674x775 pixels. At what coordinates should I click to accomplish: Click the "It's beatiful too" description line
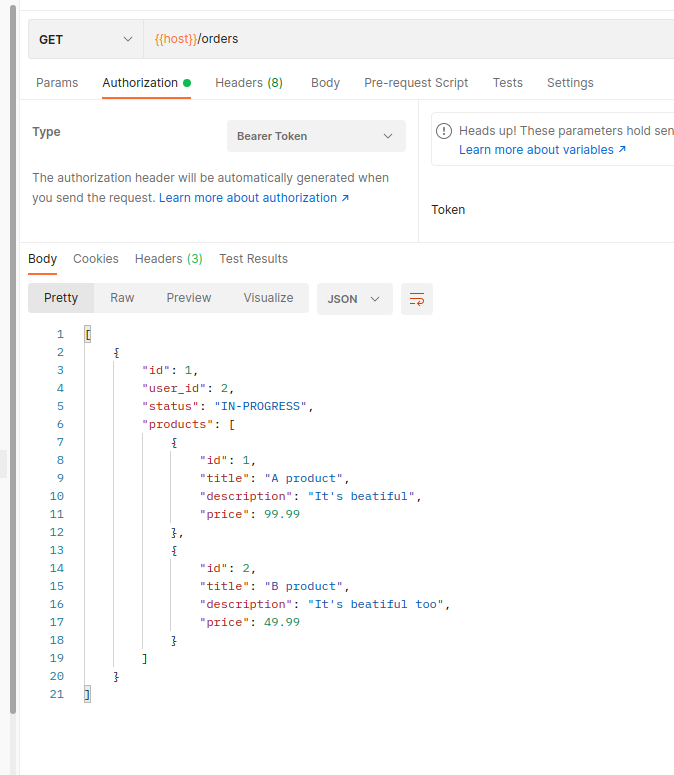(x=325, y=604)
